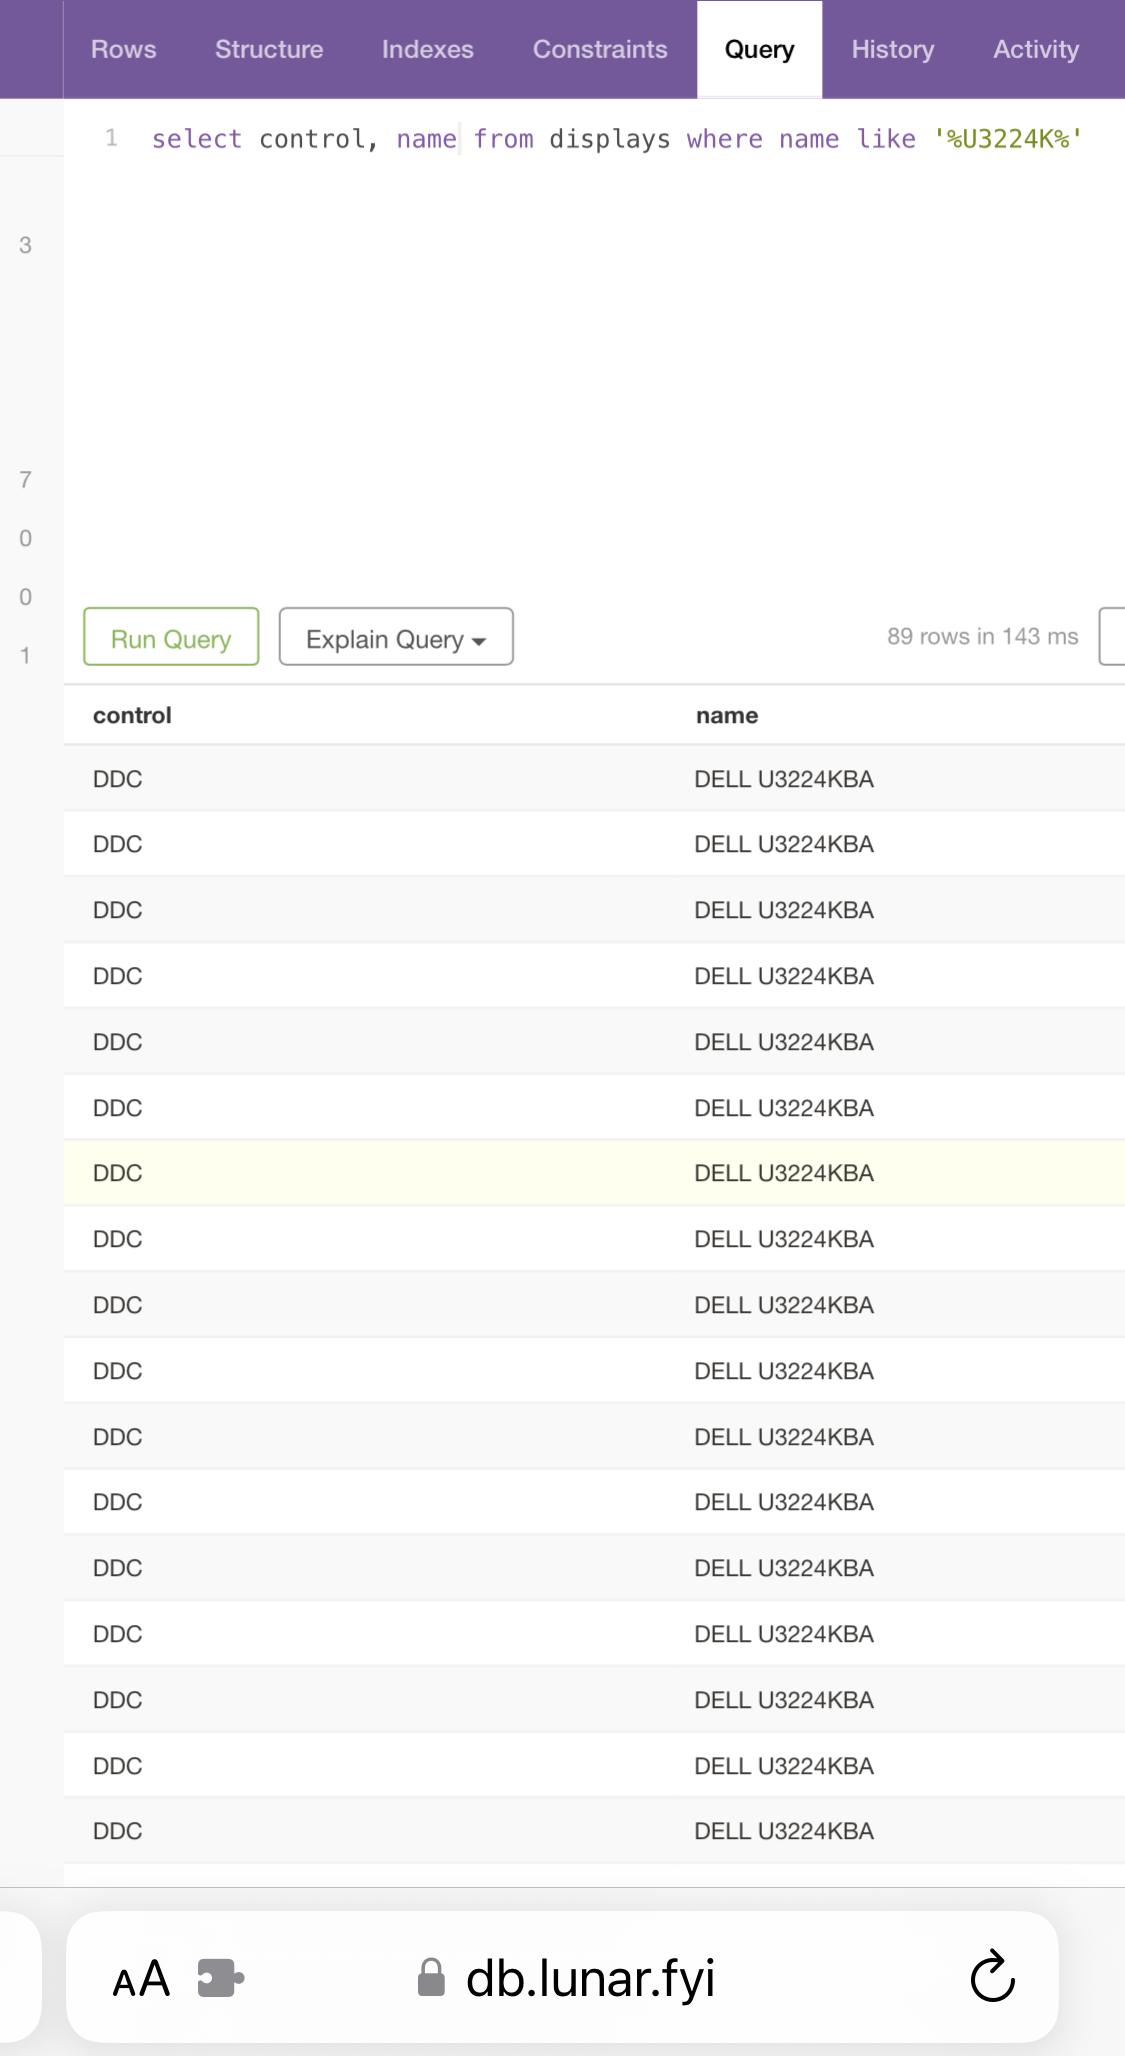
Task: Click inside the SQL query editor line
Action: [617, 139]
